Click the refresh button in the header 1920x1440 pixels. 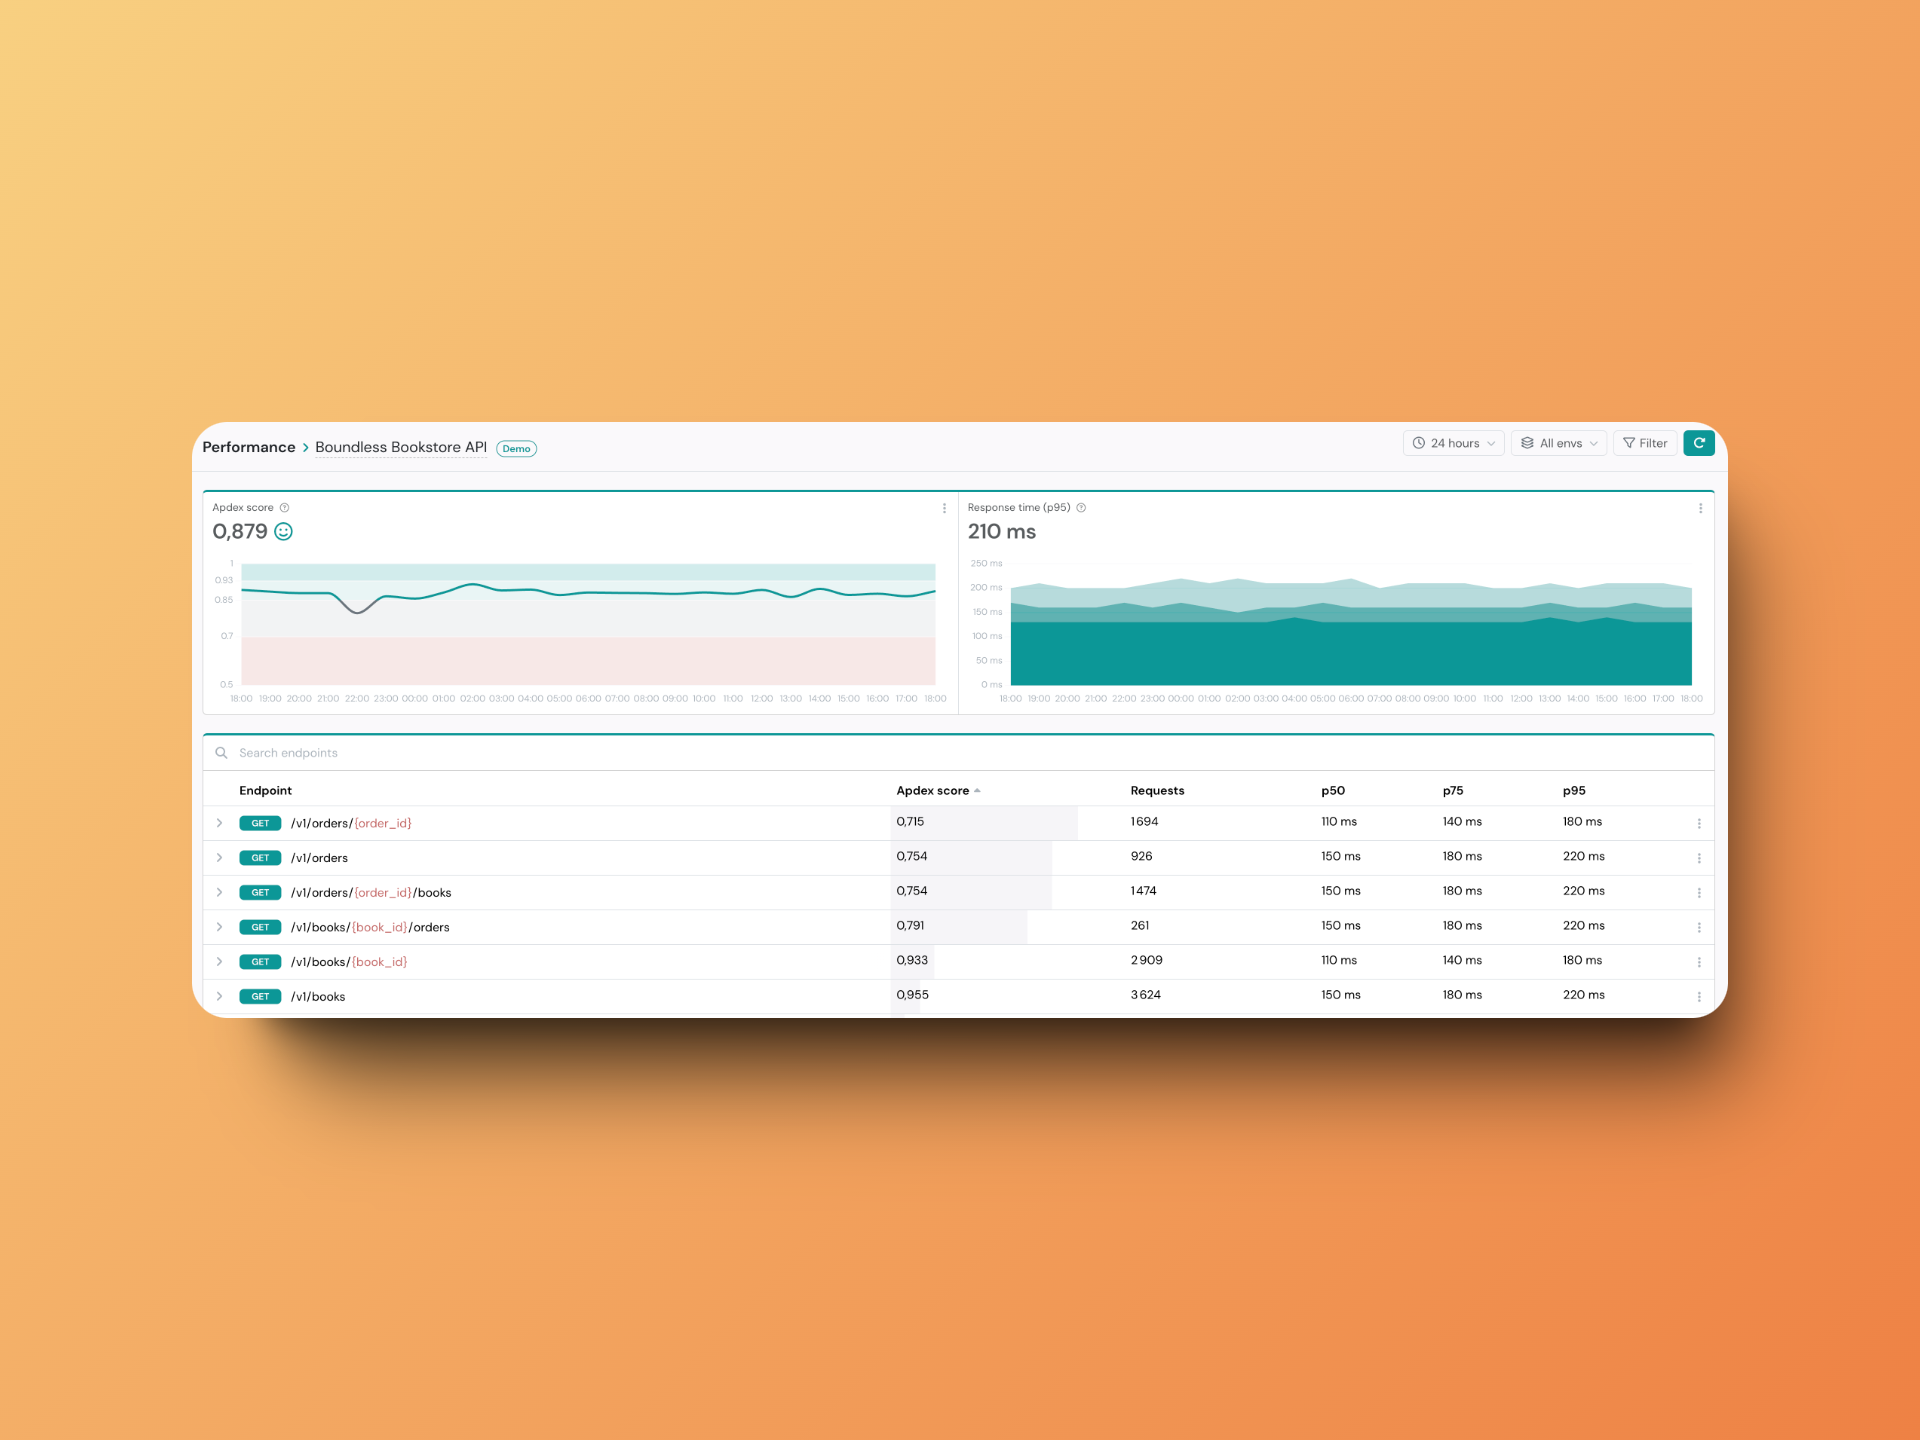coord(1699,443)
